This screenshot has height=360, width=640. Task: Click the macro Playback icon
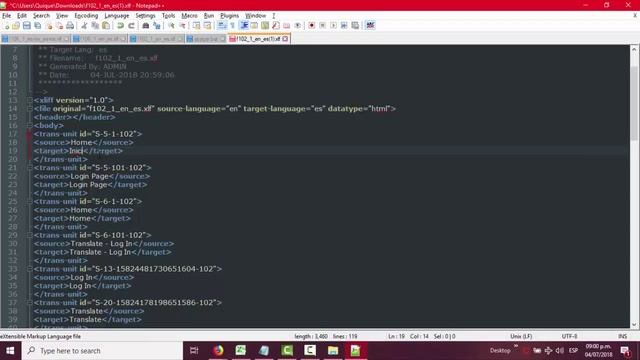point(333,25)
